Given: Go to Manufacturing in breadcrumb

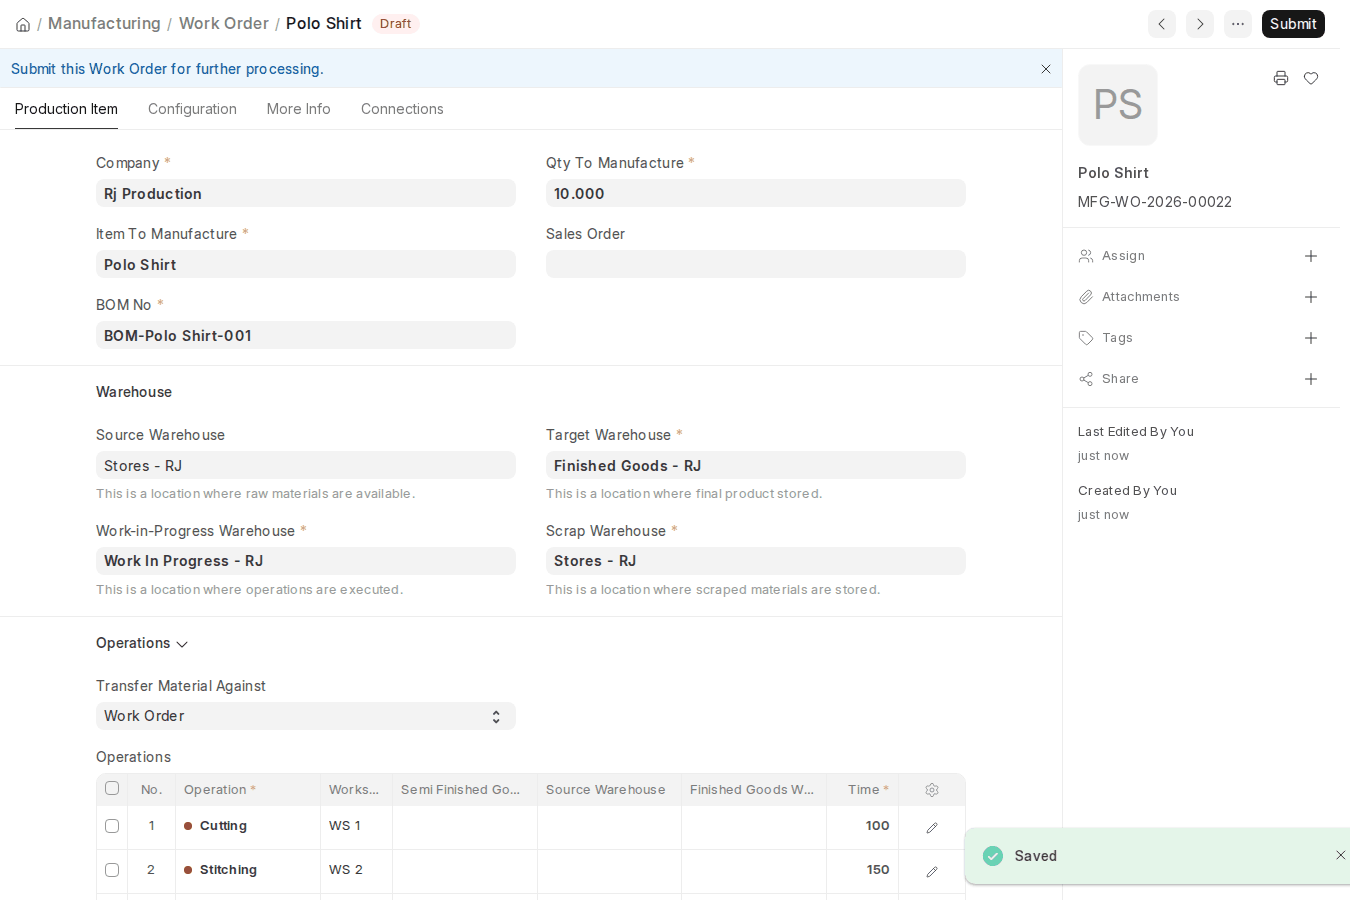Looking at the screenshot, I should (104, 23).
